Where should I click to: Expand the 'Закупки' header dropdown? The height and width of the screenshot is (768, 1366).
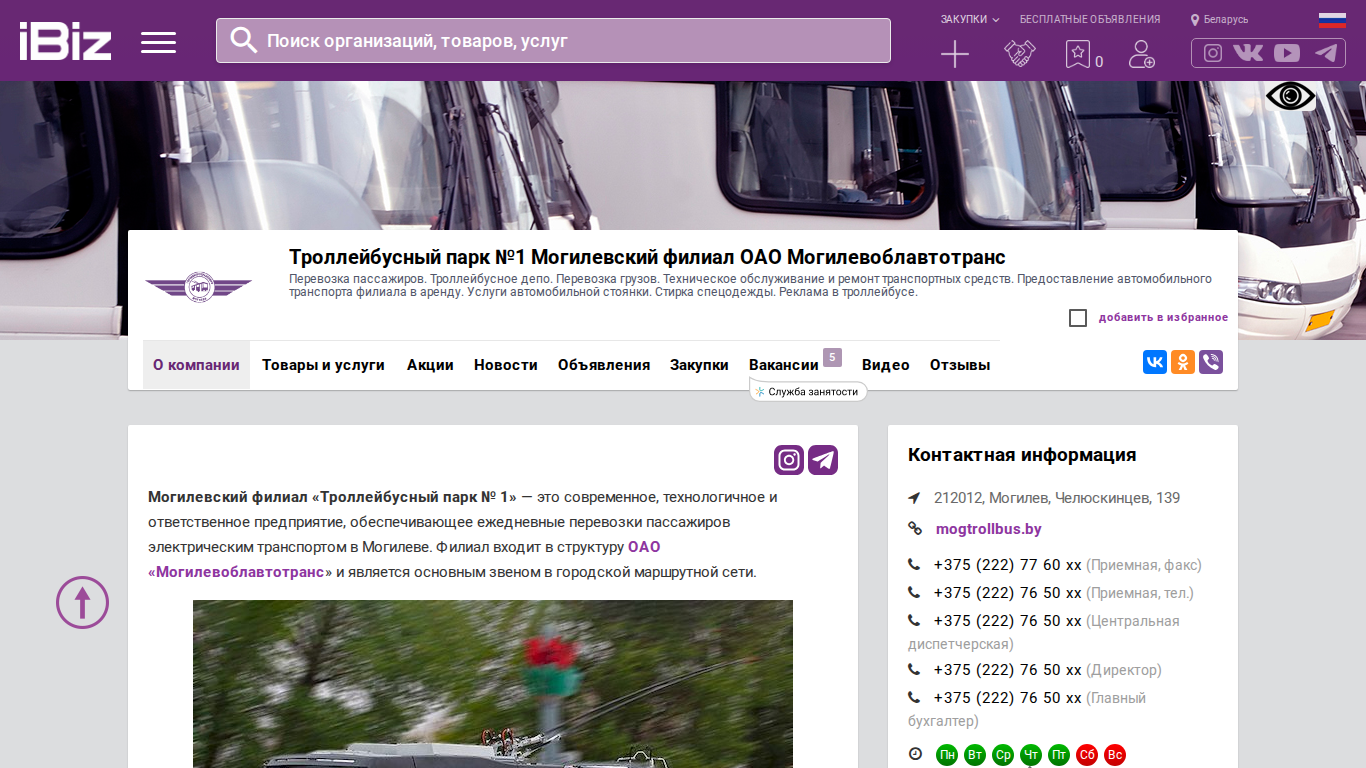[970, 19]
